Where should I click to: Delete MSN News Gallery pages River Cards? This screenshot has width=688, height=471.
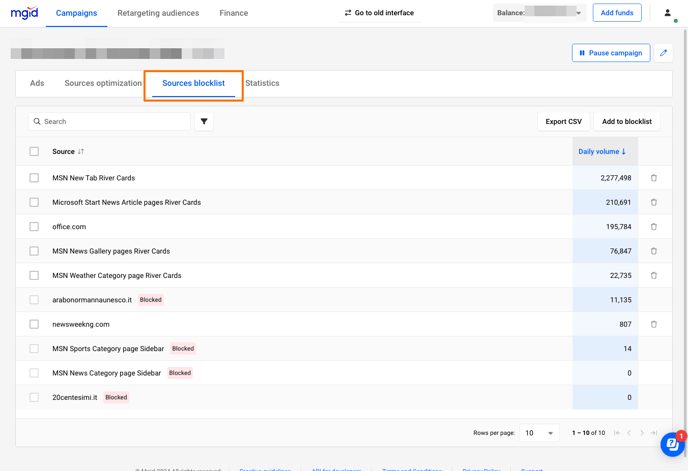[654, 251]
